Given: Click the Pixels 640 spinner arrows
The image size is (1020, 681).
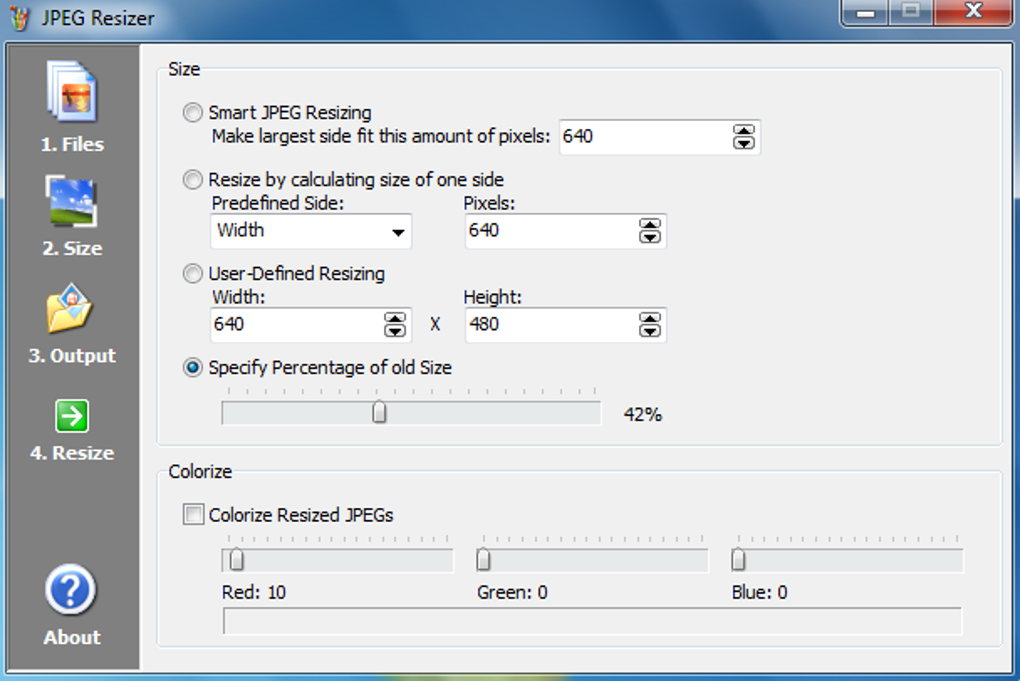Looking at the screenshot, I should click(x=650, y=231).
